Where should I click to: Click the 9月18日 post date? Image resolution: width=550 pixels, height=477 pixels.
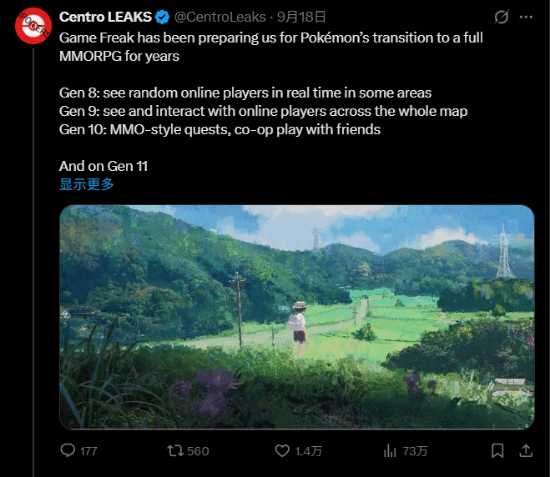301,17
